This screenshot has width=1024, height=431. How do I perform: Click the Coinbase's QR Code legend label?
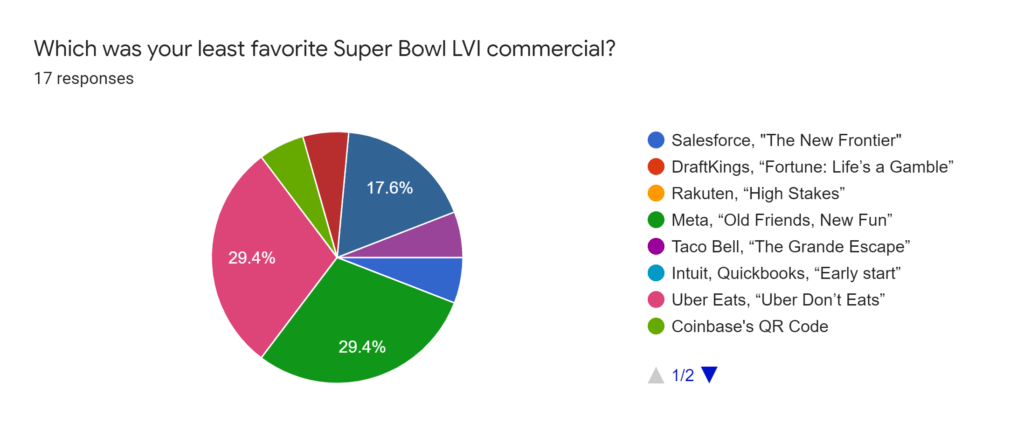point(750,327)
